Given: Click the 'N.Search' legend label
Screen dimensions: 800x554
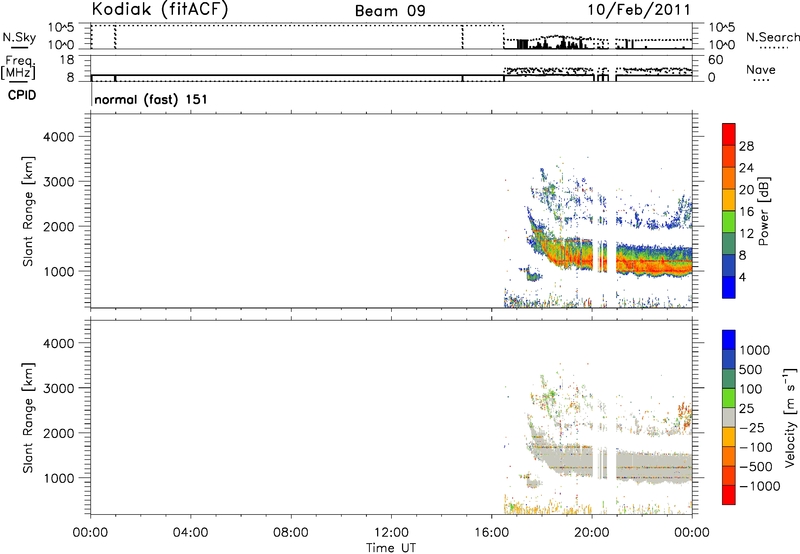Looking at the screenshot, I should coord(773,37).
